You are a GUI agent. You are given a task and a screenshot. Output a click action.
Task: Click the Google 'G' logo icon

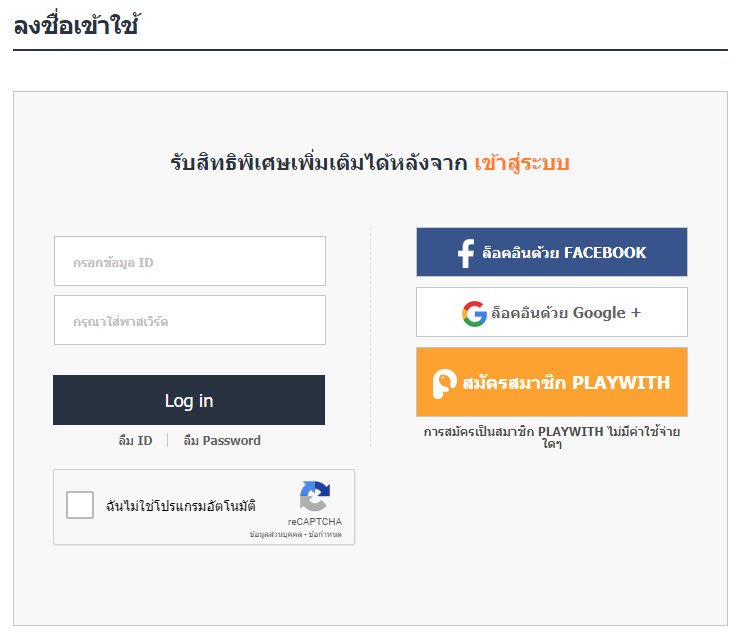[x=474, y=313]
